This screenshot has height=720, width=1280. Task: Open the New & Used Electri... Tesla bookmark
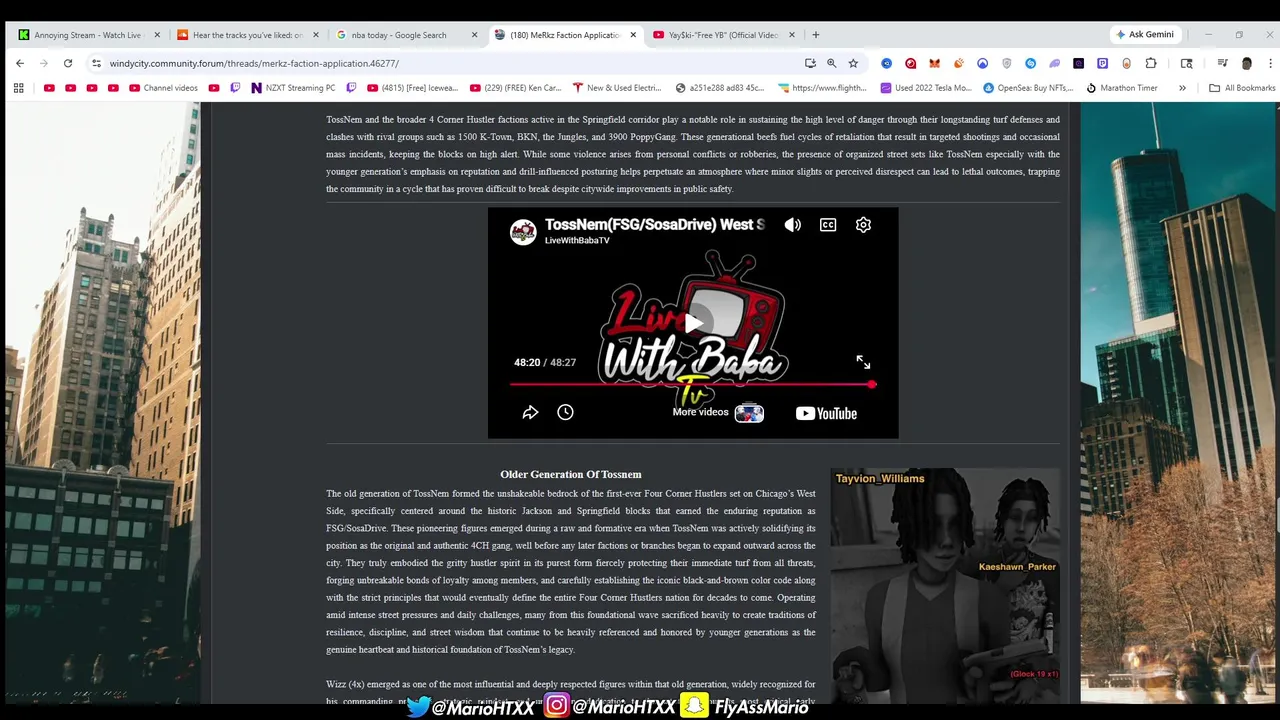[x=617, y=88]
